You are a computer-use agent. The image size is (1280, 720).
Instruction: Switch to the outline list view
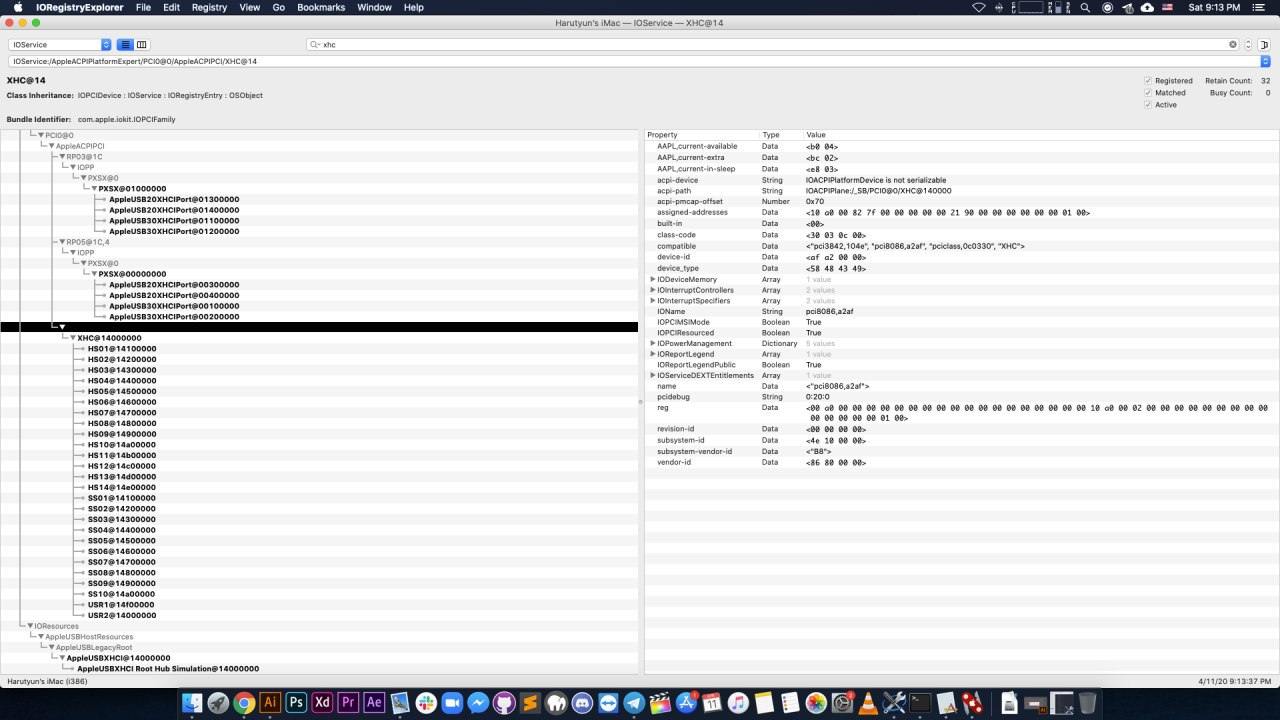click(126, 45)
